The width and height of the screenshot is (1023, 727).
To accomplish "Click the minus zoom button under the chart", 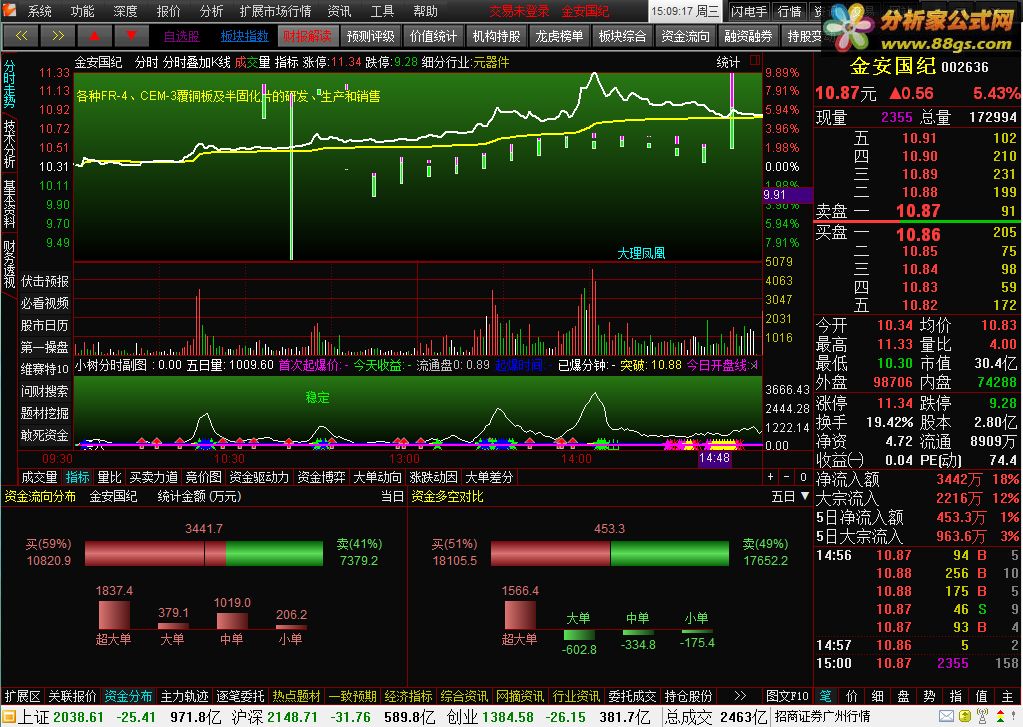I will click(787, 477).
